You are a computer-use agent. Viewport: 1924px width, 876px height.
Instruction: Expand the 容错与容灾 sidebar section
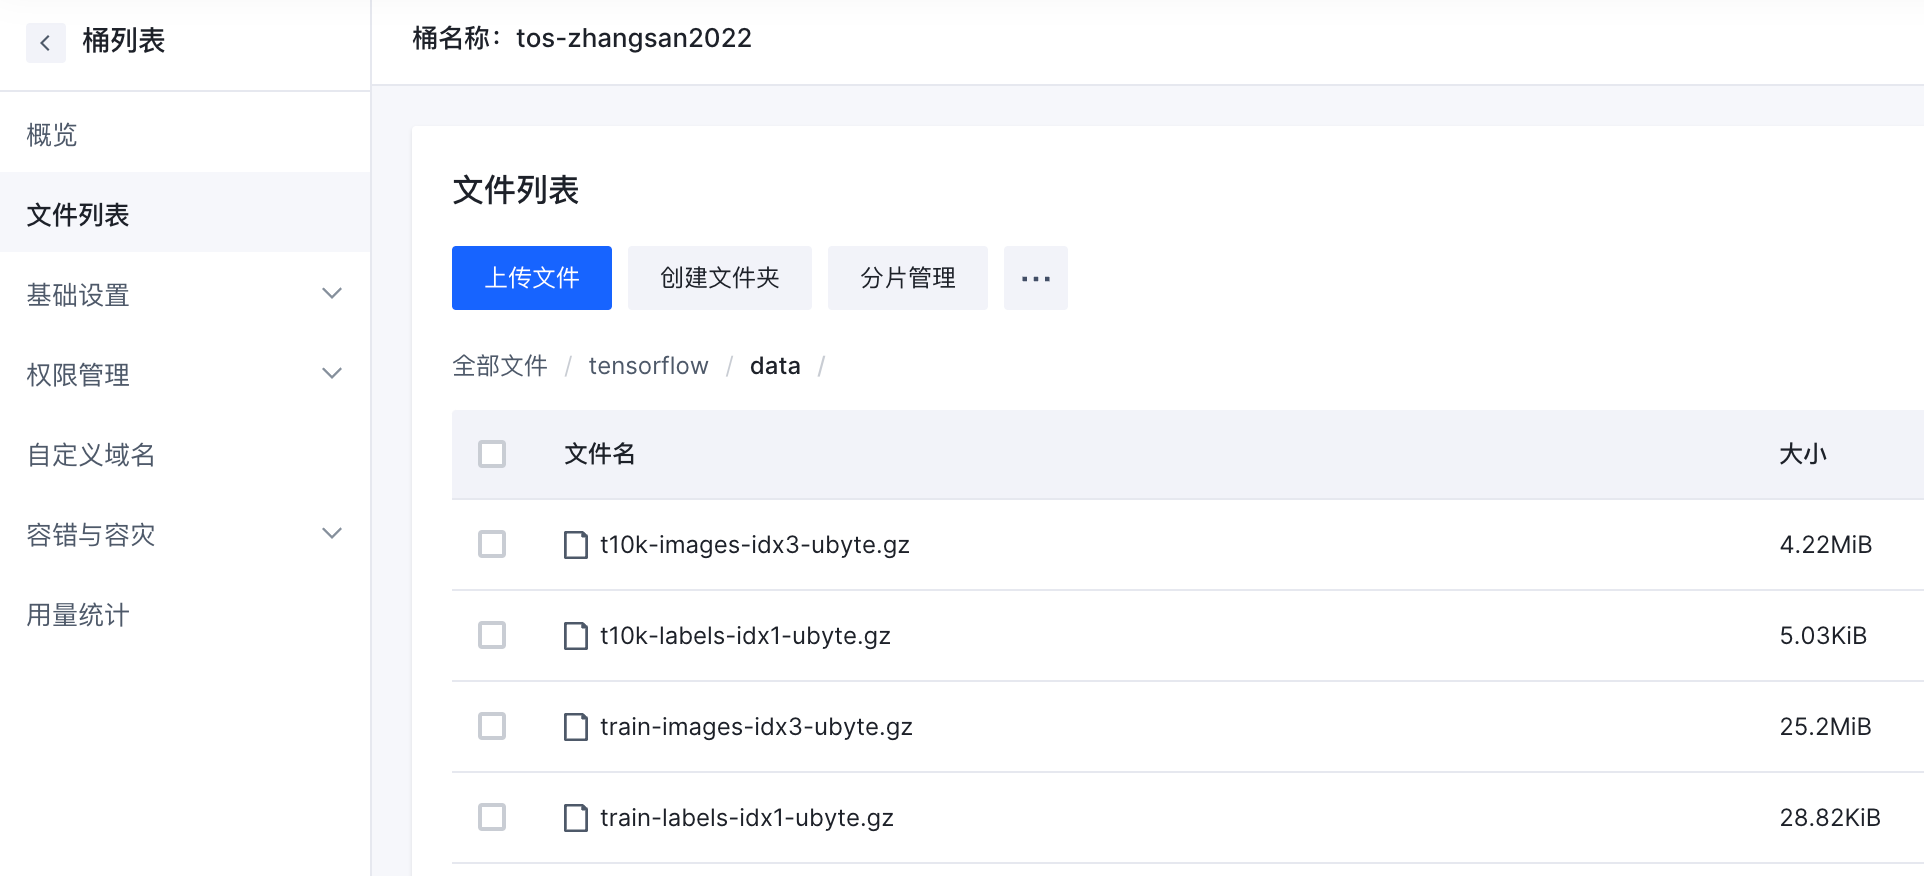click(332, 534)
